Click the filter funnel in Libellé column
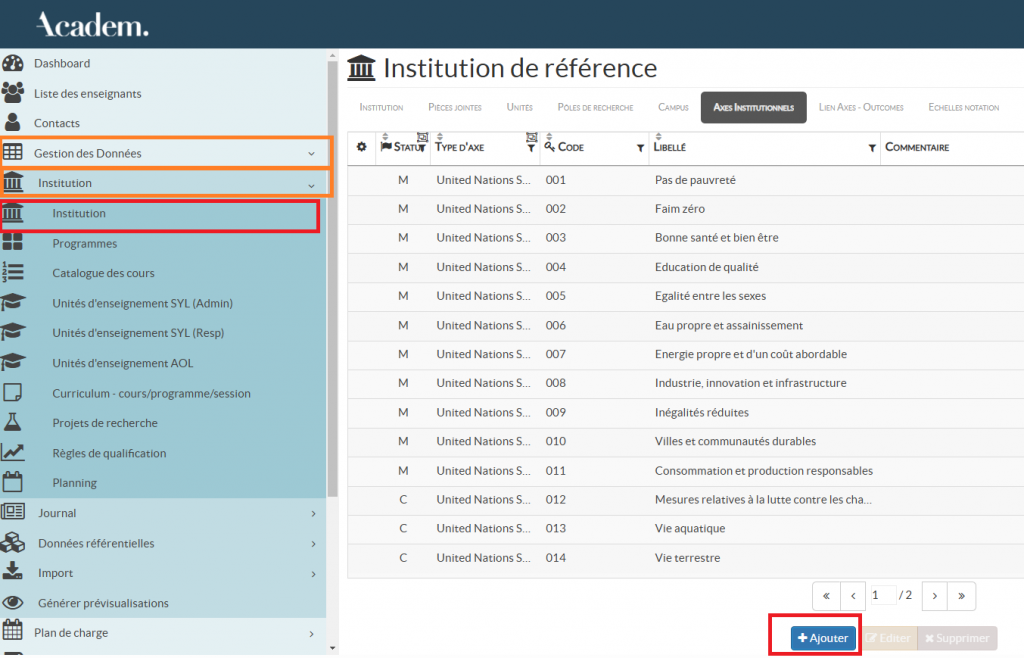 click(x=871, y=148)
